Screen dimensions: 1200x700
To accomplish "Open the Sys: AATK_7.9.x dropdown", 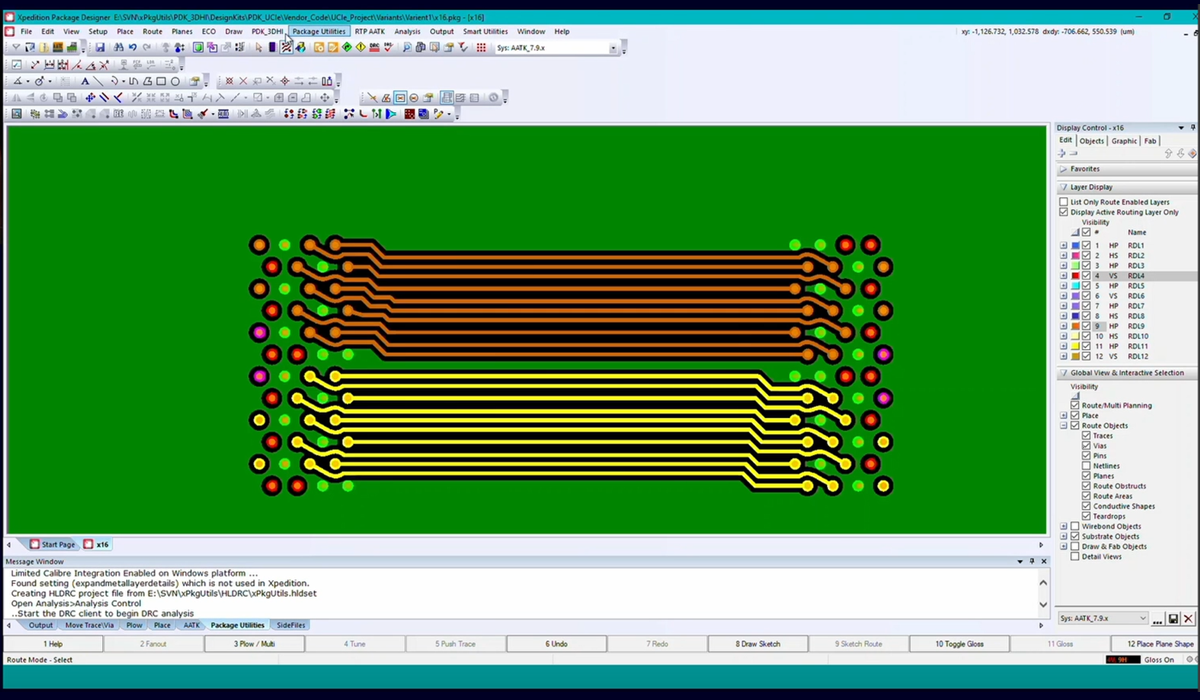I will click(x=613, y=46).
